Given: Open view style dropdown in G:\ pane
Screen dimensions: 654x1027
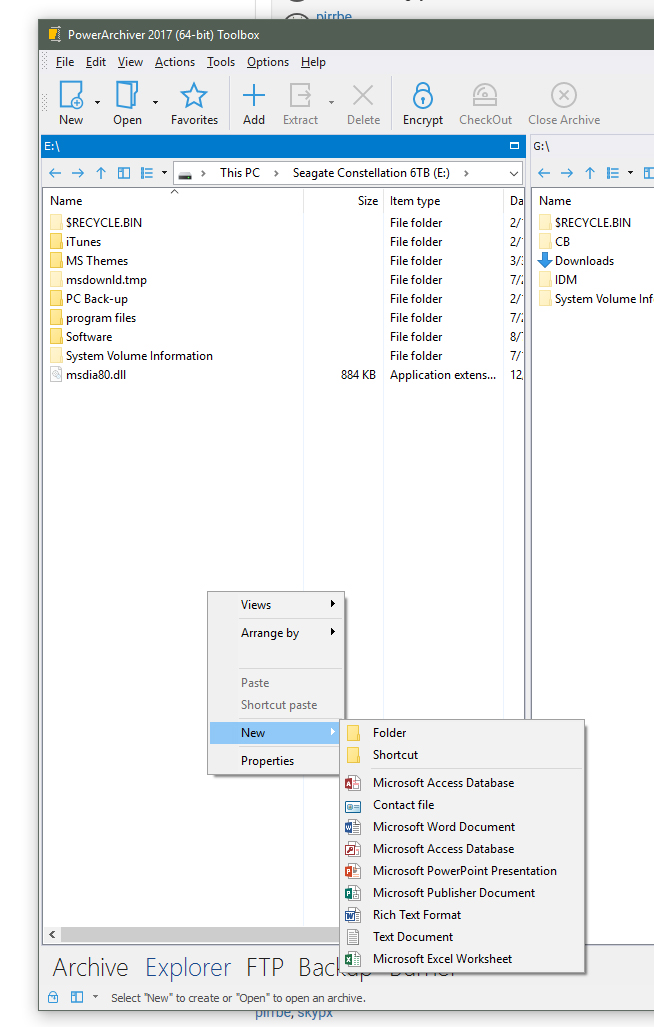Looking at the screenshot, I should (630, 173).
